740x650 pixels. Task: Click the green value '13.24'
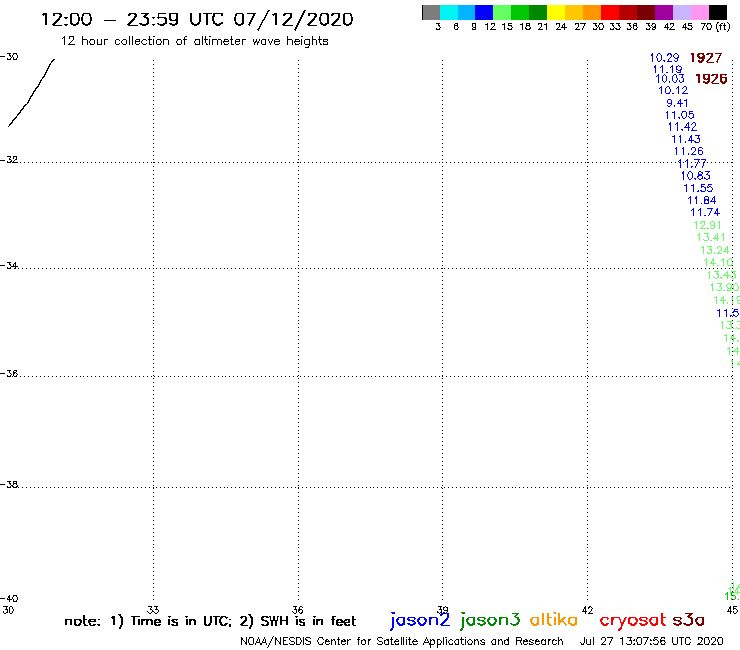[715, 250]
